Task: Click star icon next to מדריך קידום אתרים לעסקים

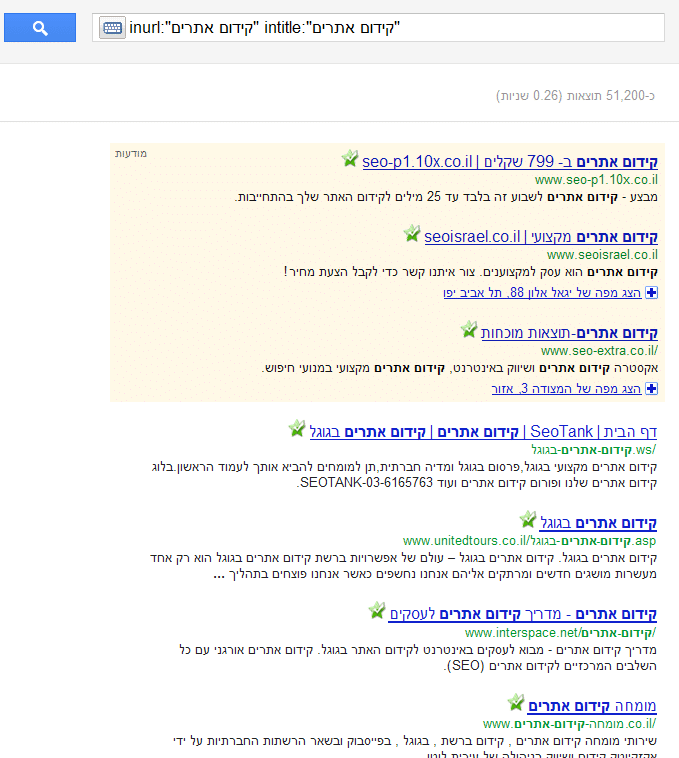Action: 377,611
